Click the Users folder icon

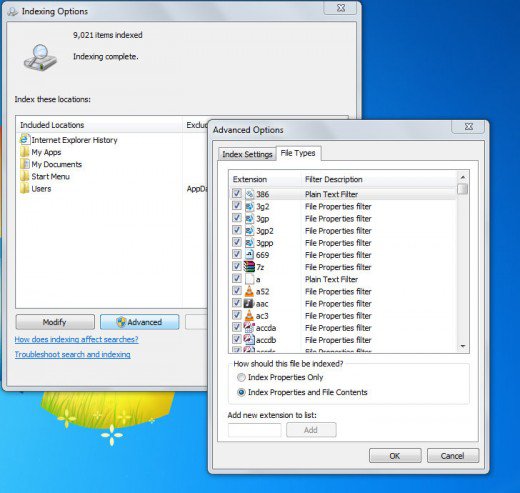pyautogui.click(x=25, y=189)
